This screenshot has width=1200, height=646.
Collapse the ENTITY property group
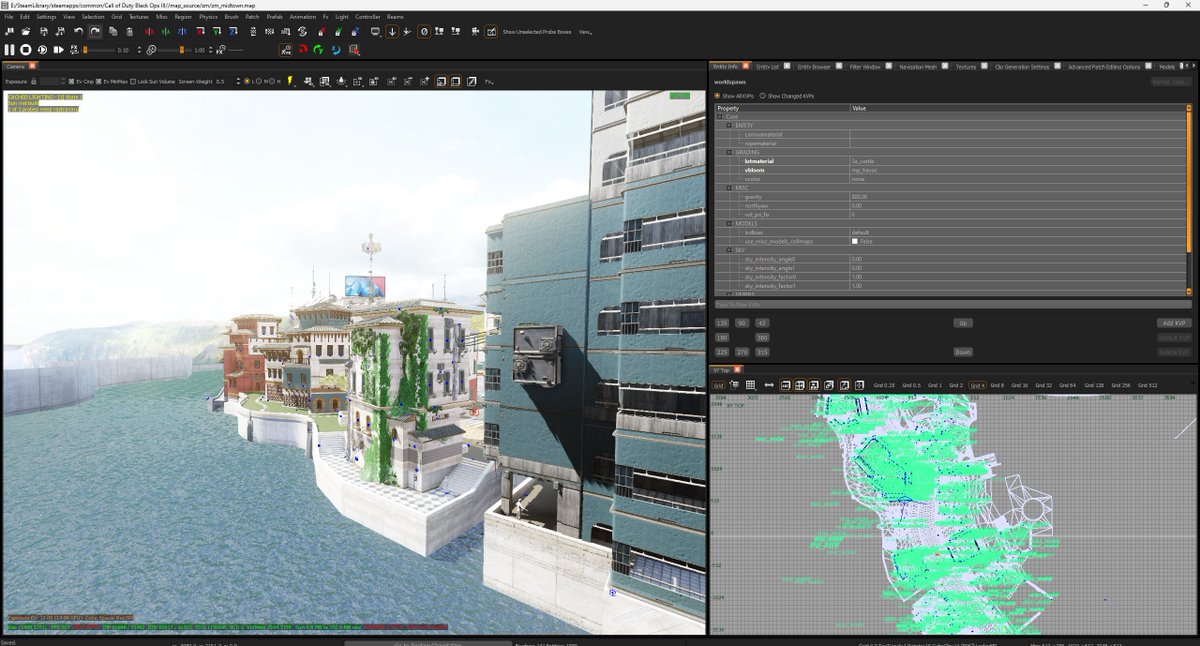click(x=729, y=125)
